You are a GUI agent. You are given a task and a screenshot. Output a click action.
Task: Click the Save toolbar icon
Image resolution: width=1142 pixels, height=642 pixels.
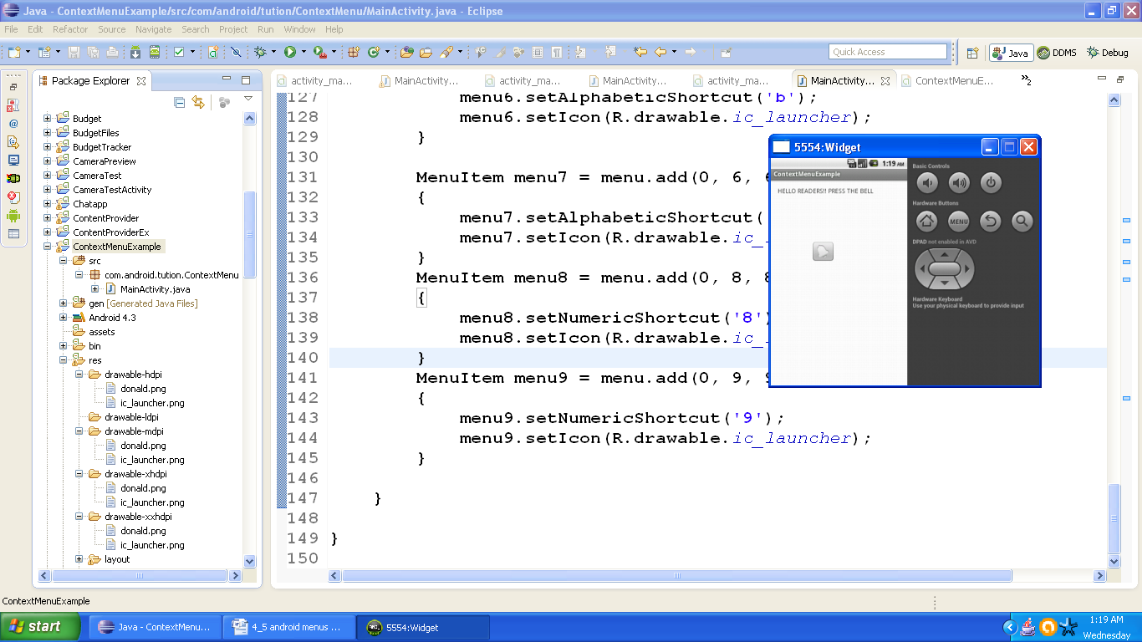pyautogui.click(x=74, y=52)
